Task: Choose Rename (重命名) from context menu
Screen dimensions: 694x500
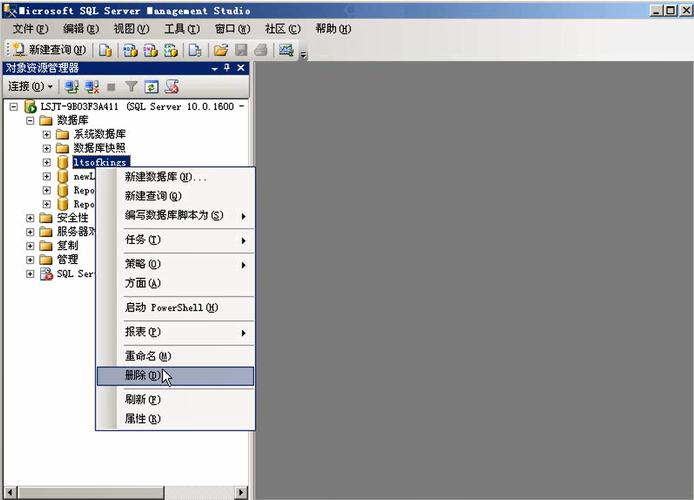Action: (x=176, y=356)
